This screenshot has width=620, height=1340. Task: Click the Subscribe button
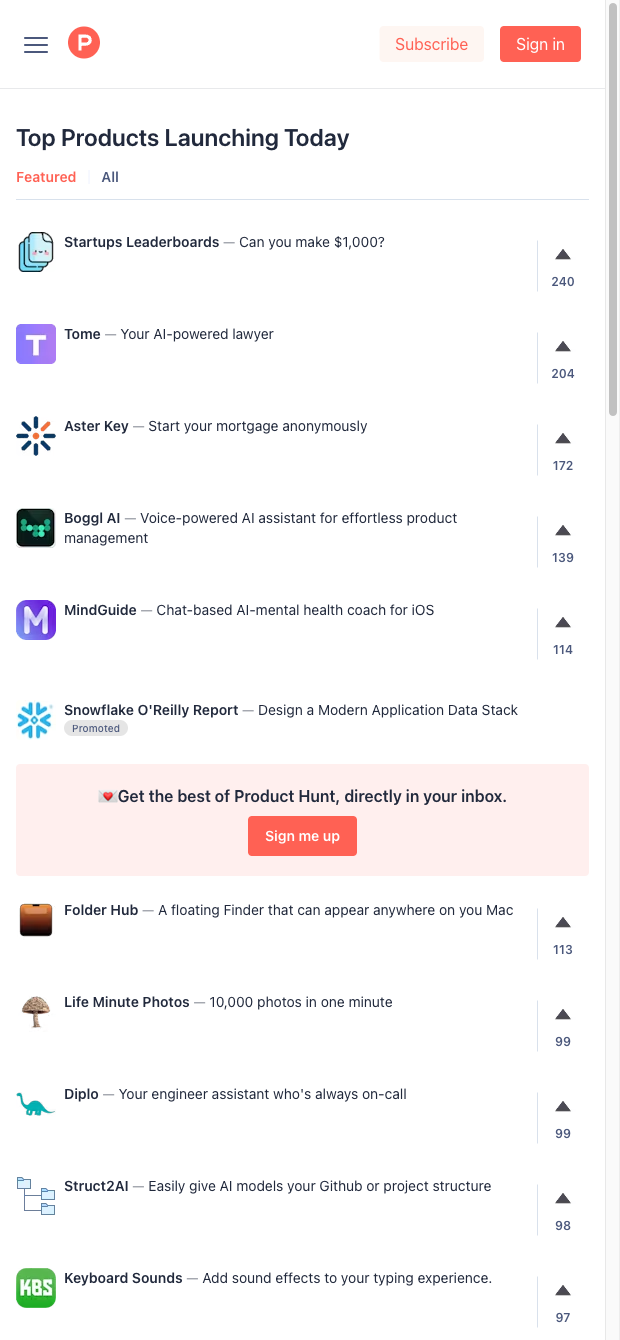pyautogui.click(x=431, y=44)
